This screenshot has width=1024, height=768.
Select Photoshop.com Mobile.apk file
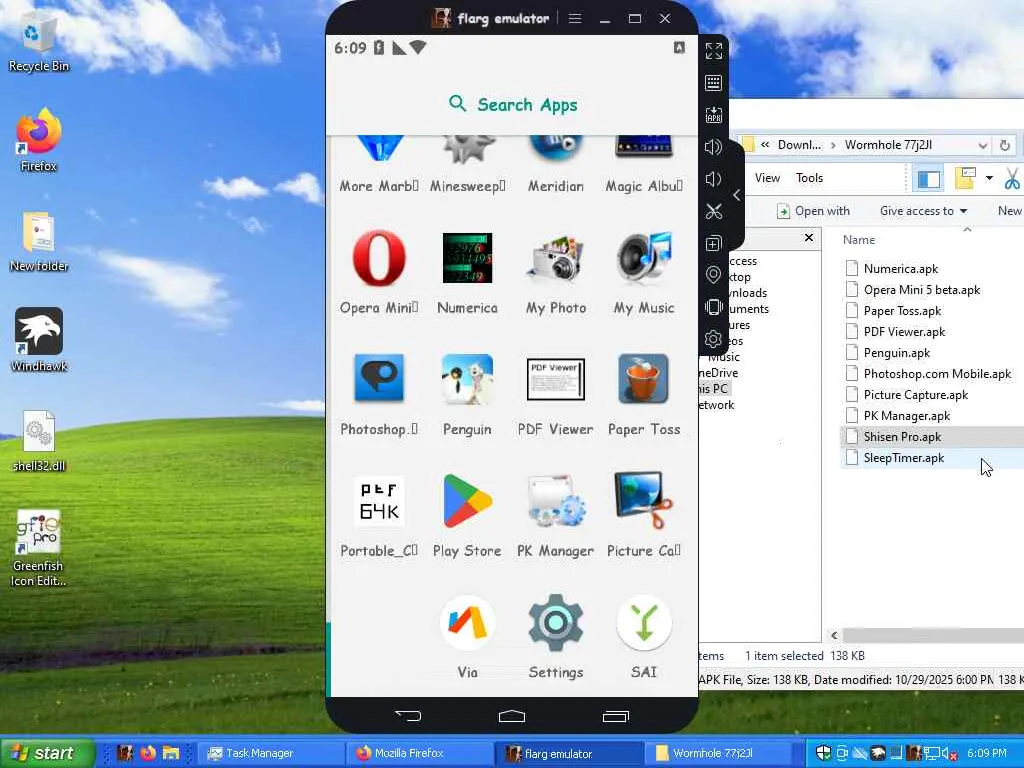coord(937,374)
